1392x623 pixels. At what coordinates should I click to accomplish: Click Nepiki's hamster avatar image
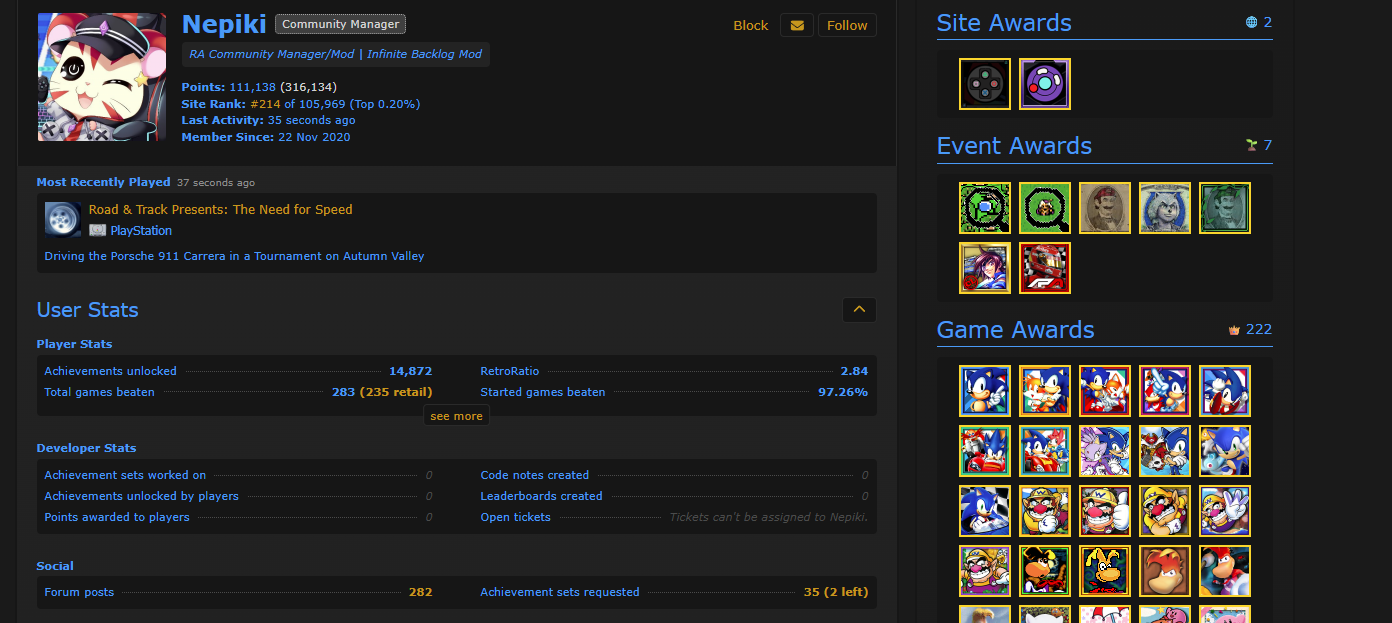click(x=101, y=77)
